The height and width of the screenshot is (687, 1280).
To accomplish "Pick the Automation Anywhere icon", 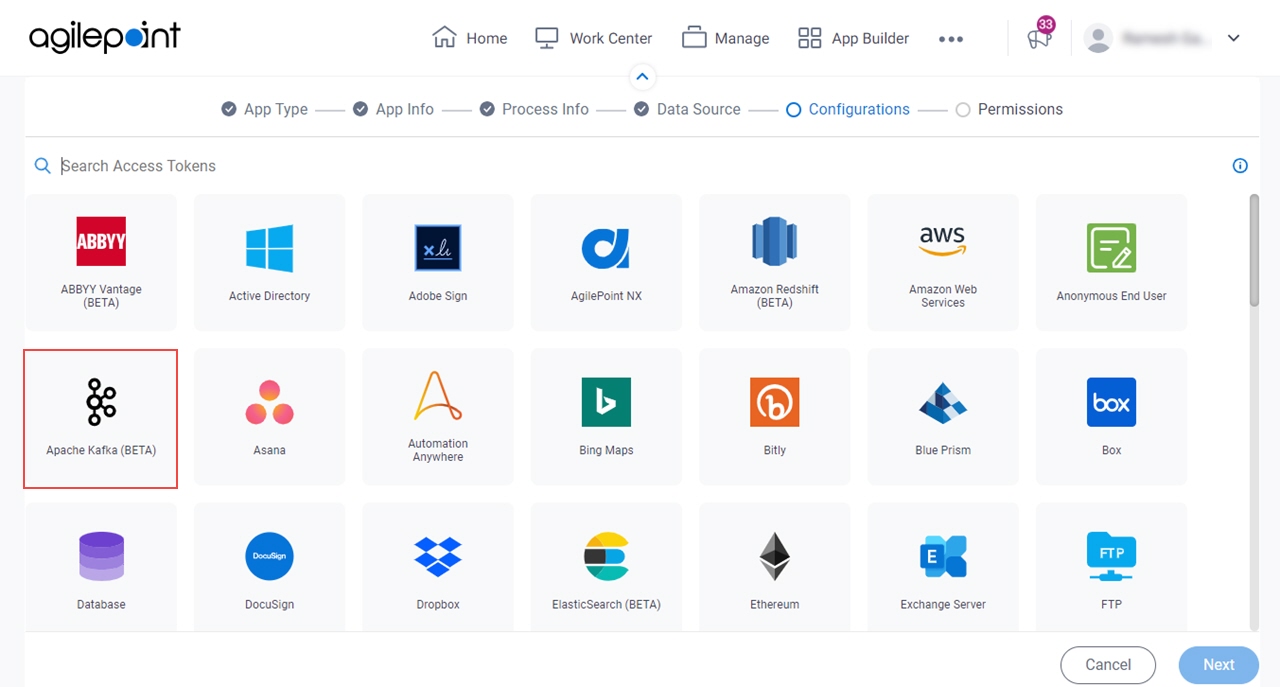I will [x=438, y=396].
